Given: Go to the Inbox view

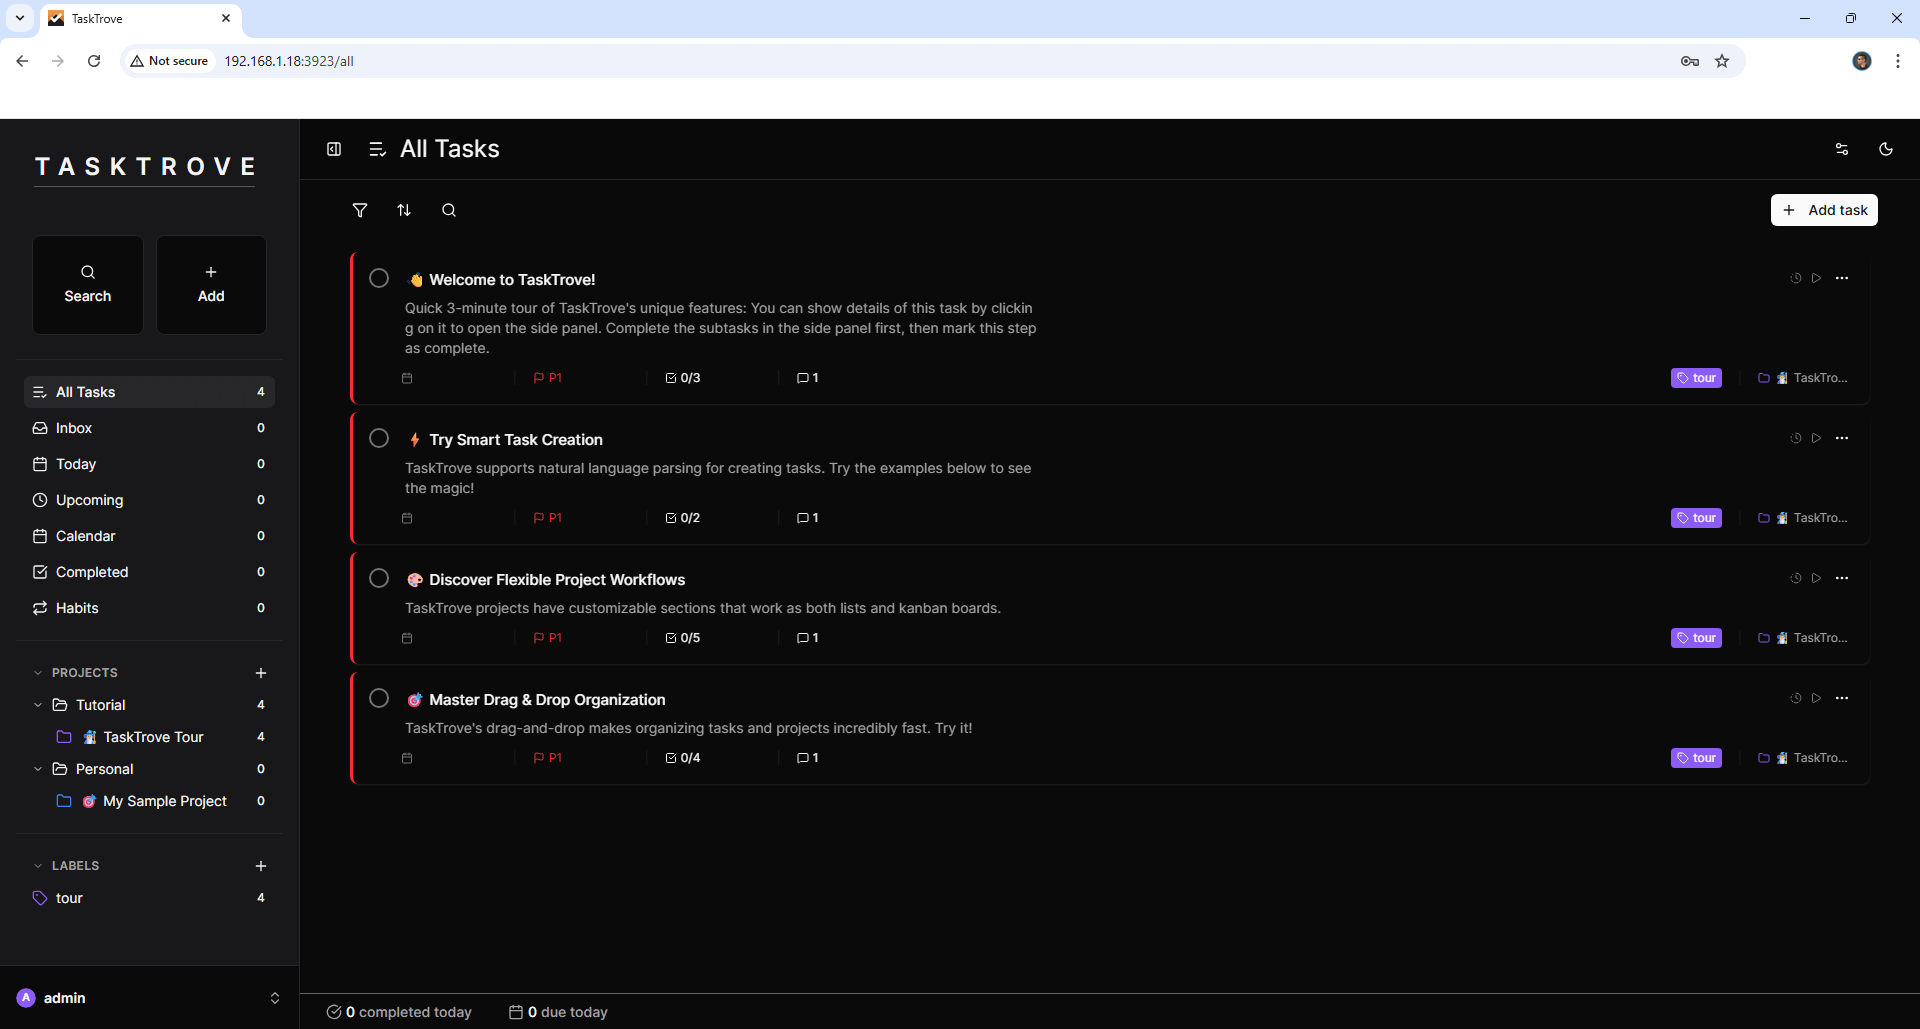Looking at the screenshot, I should (x=74, y=428).
